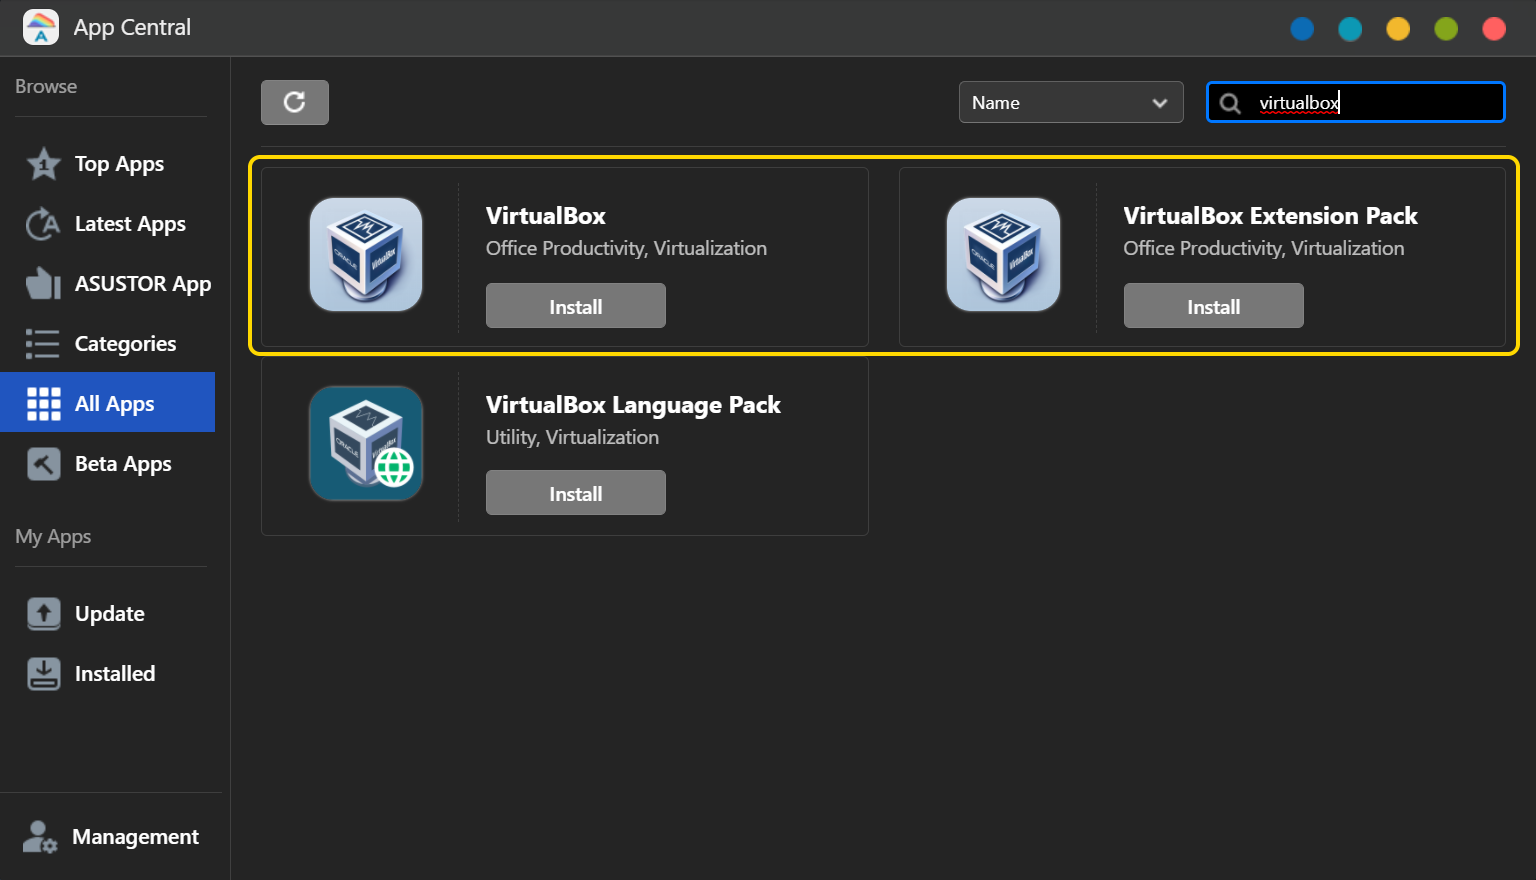Open VirtualBox Language Pack title
The height and width of the screenshot is (880, 1536).
click(633, 405)
